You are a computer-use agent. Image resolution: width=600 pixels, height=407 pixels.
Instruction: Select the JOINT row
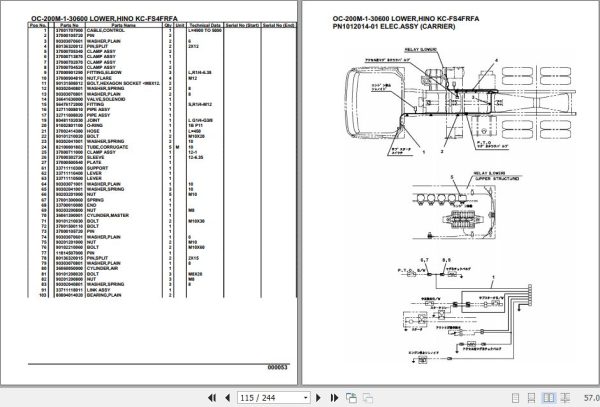coord(162,120)
